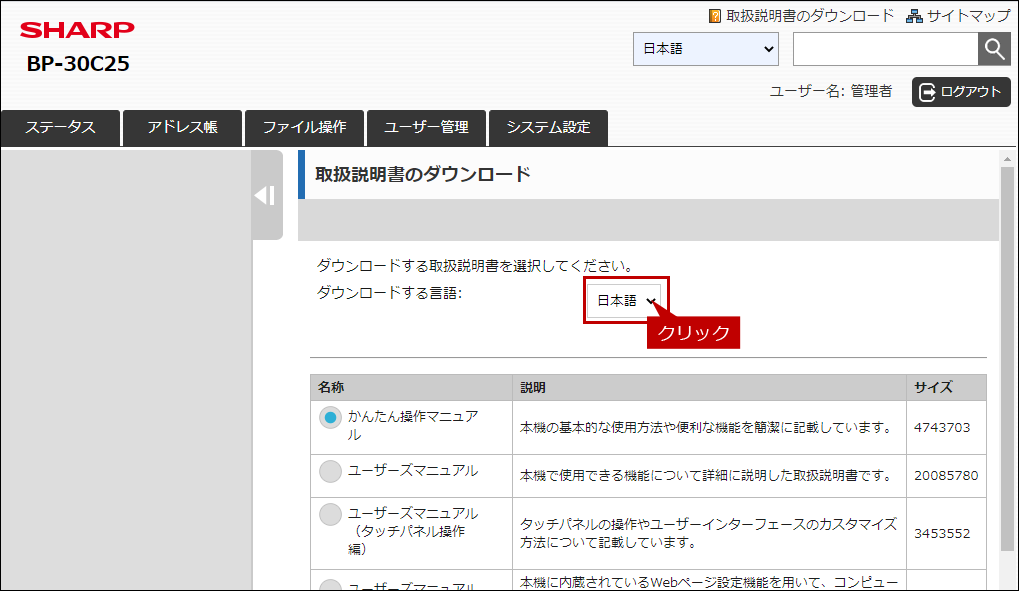
Task: Click the 取扱説明書のダウンロード page heading
Action: pos(423,174)
